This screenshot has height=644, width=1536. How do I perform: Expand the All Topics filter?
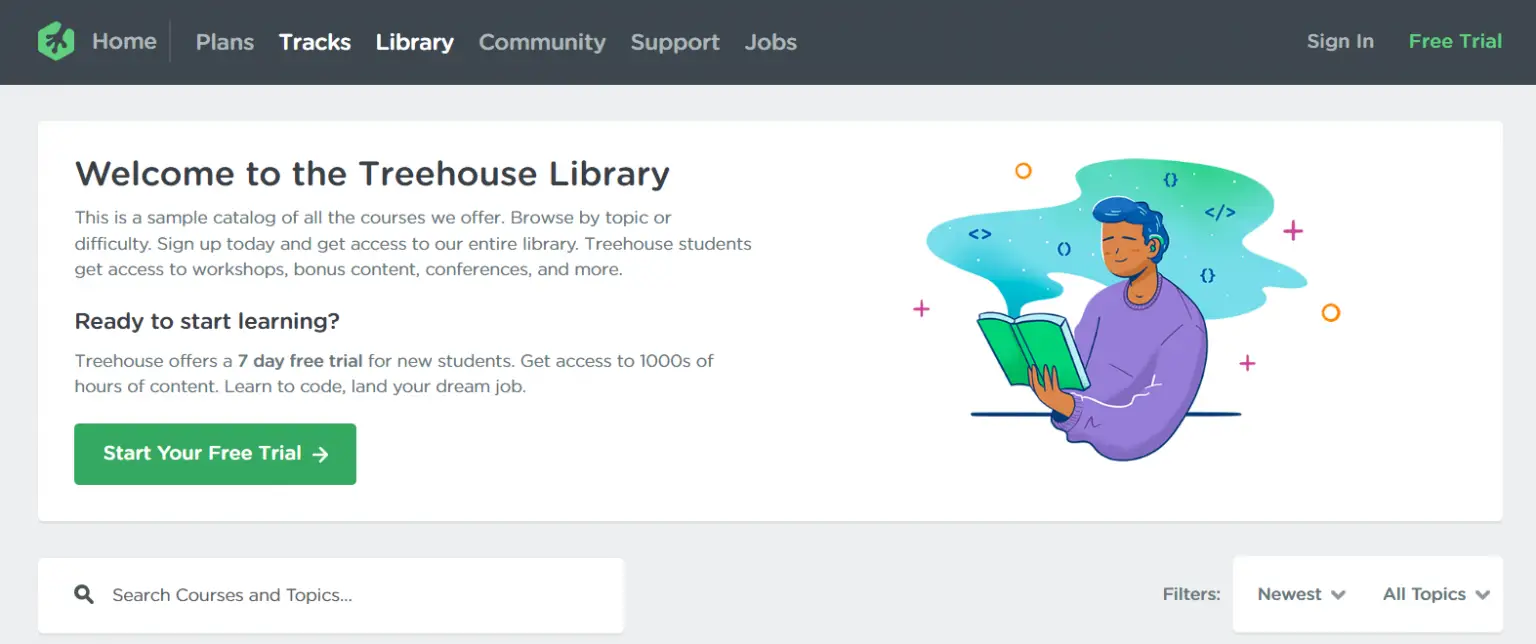[1423, 593]
